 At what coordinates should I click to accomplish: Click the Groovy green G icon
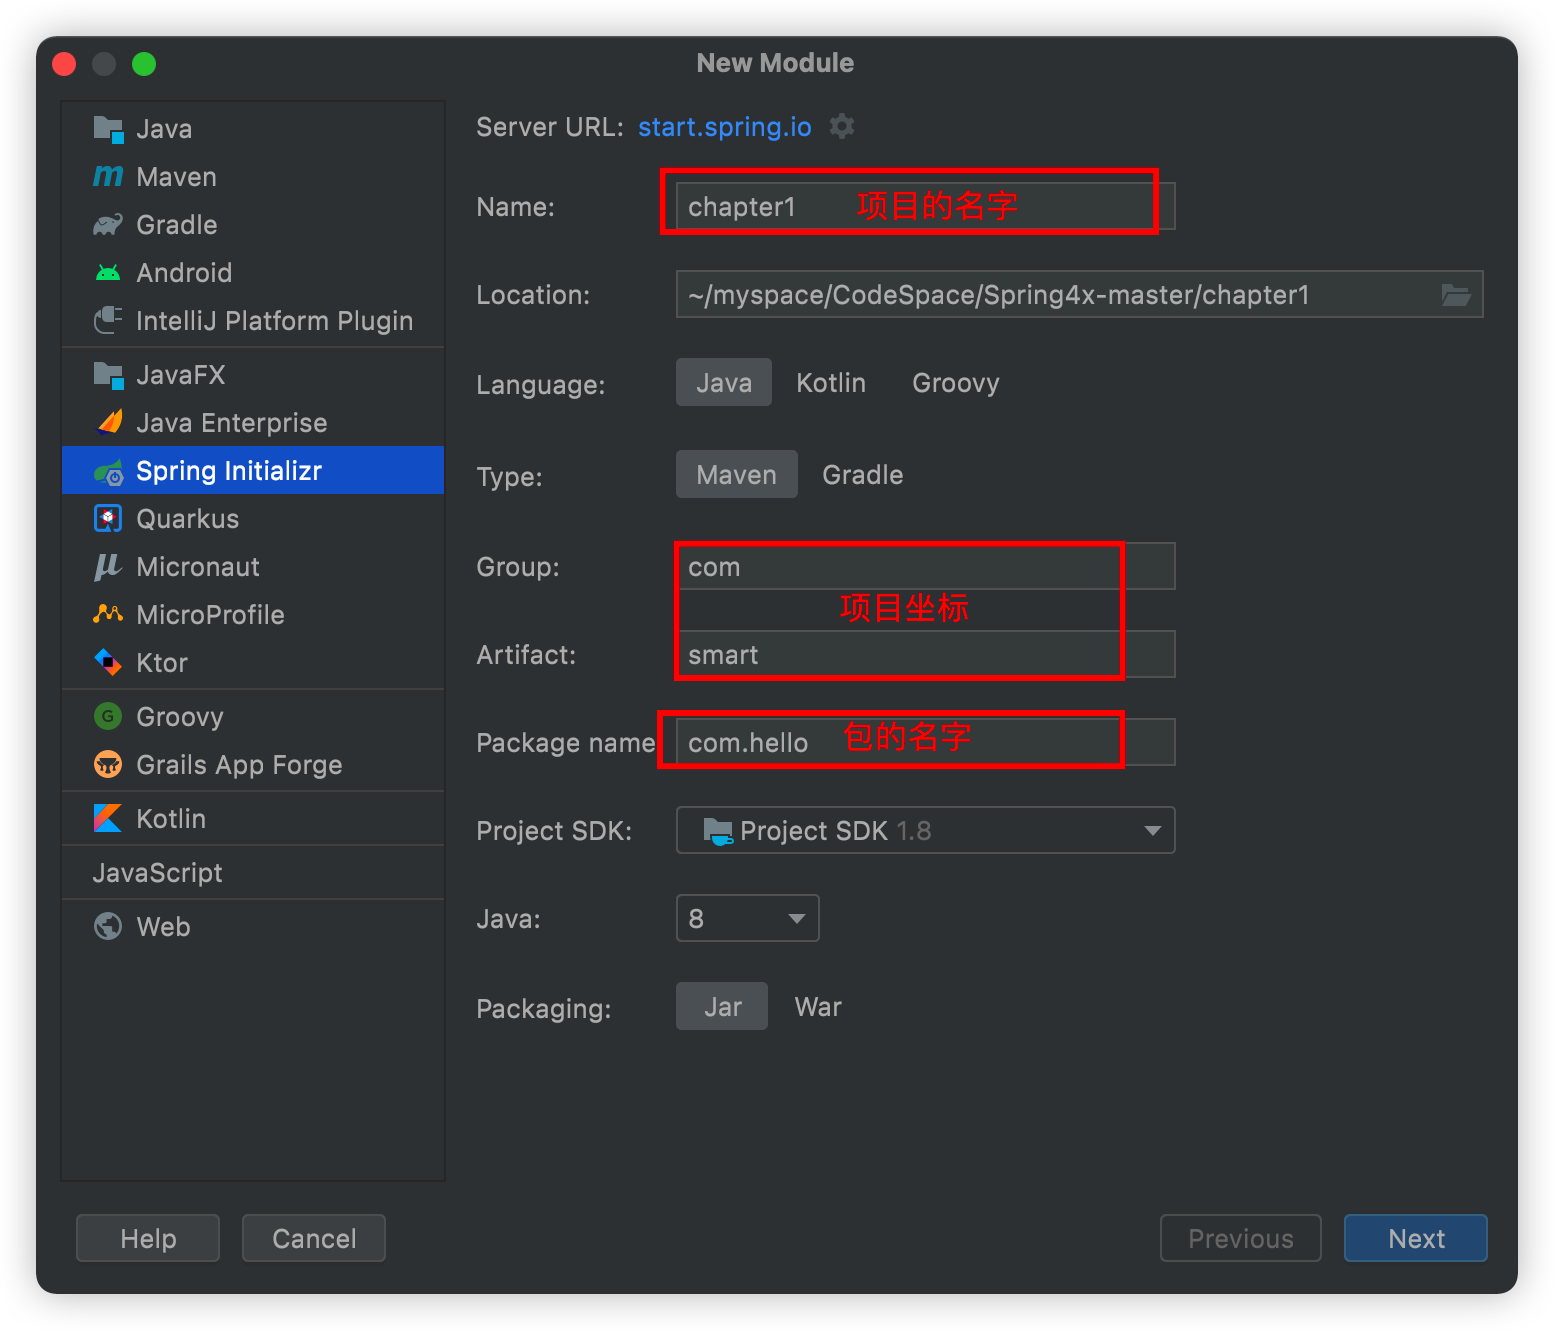tap(108, 717)
